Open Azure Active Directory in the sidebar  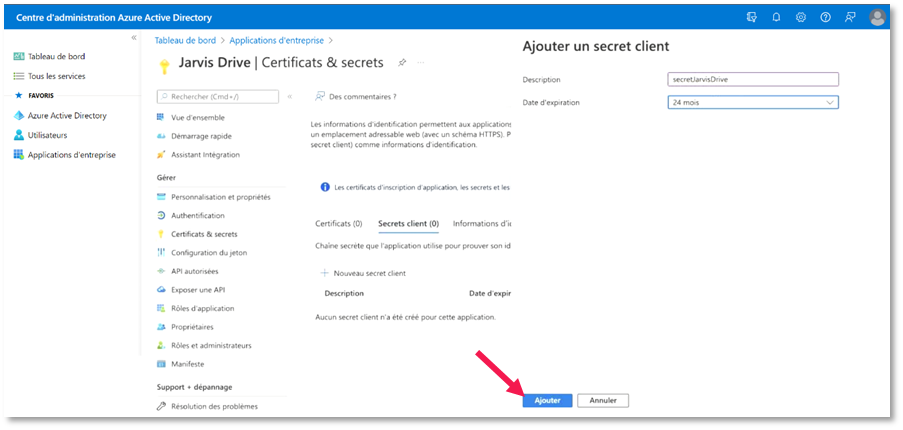67,116
